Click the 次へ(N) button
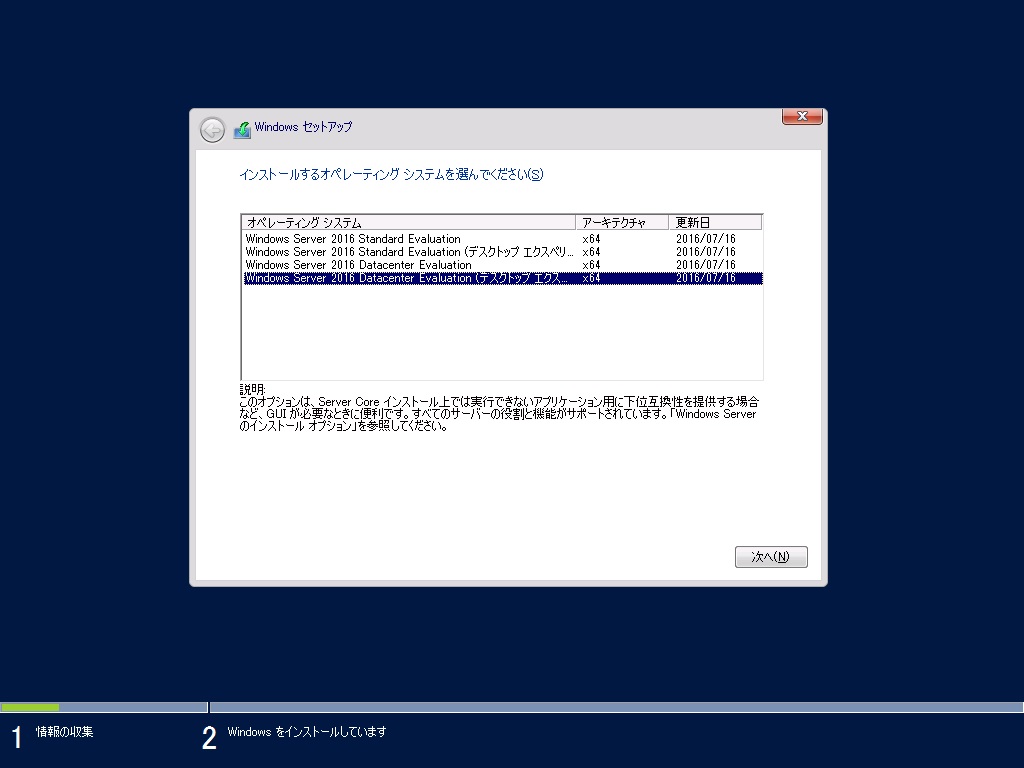This screenshot has width=1024, height=768. pyautogui.click(x=771, y=556)
